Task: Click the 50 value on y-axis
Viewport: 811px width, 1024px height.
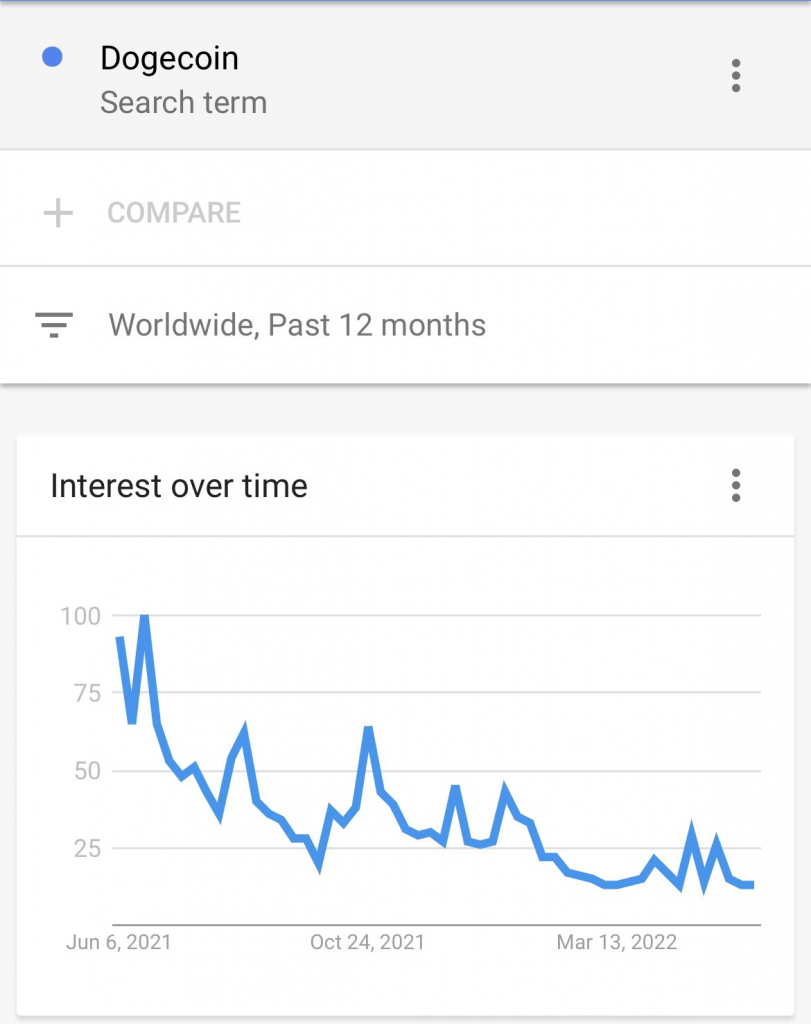Action: tap(87, 771)
